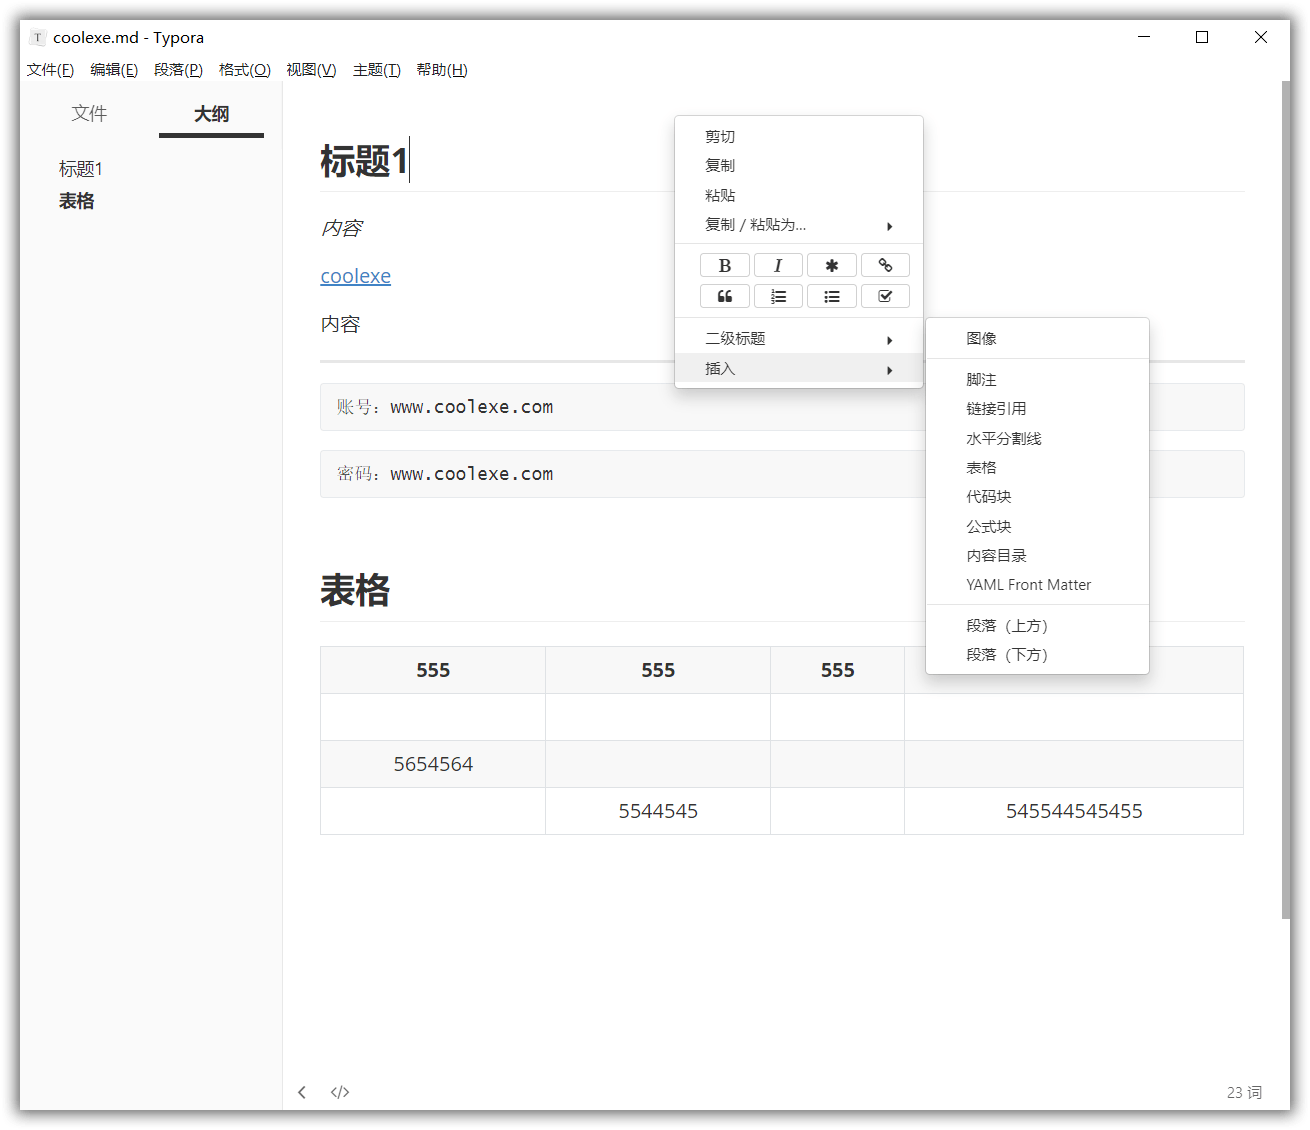This screenshot has height=1130, width=1310.
Task: Toggle a task list using the checkmark icon
Action: pyautogui.click(x=885, y=295)
